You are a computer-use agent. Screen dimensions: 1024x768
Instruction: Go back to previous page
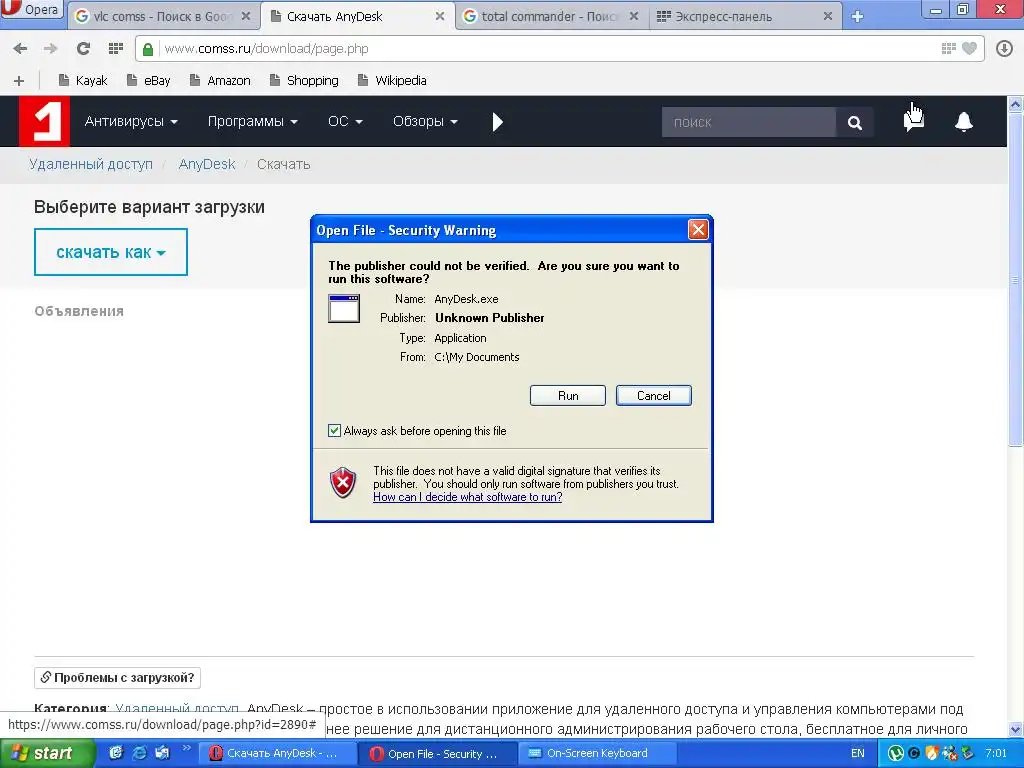[20, 48]
